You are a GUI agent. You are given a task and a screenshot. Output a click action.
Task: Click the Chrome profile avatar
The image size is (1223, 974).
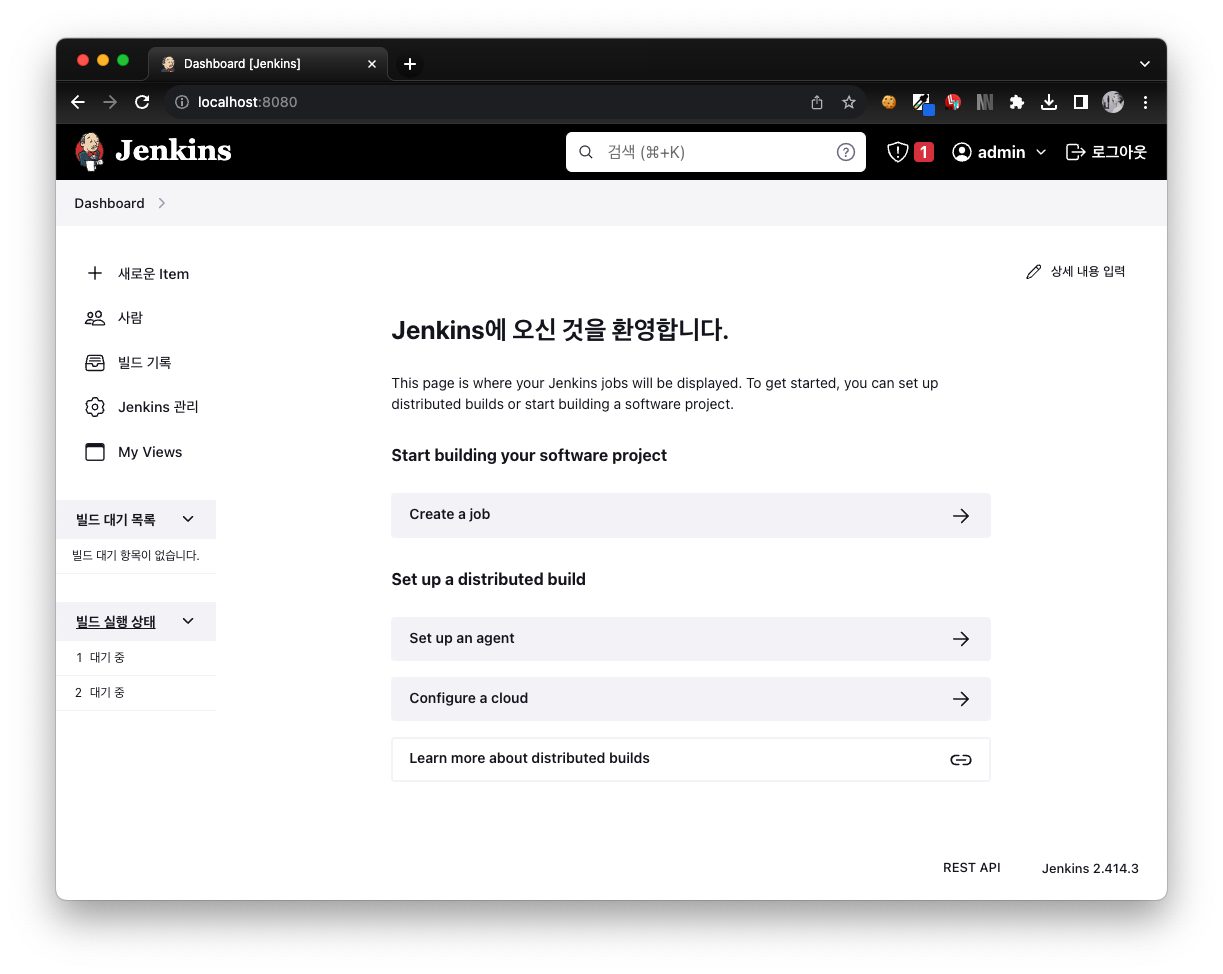(1113, 102)
